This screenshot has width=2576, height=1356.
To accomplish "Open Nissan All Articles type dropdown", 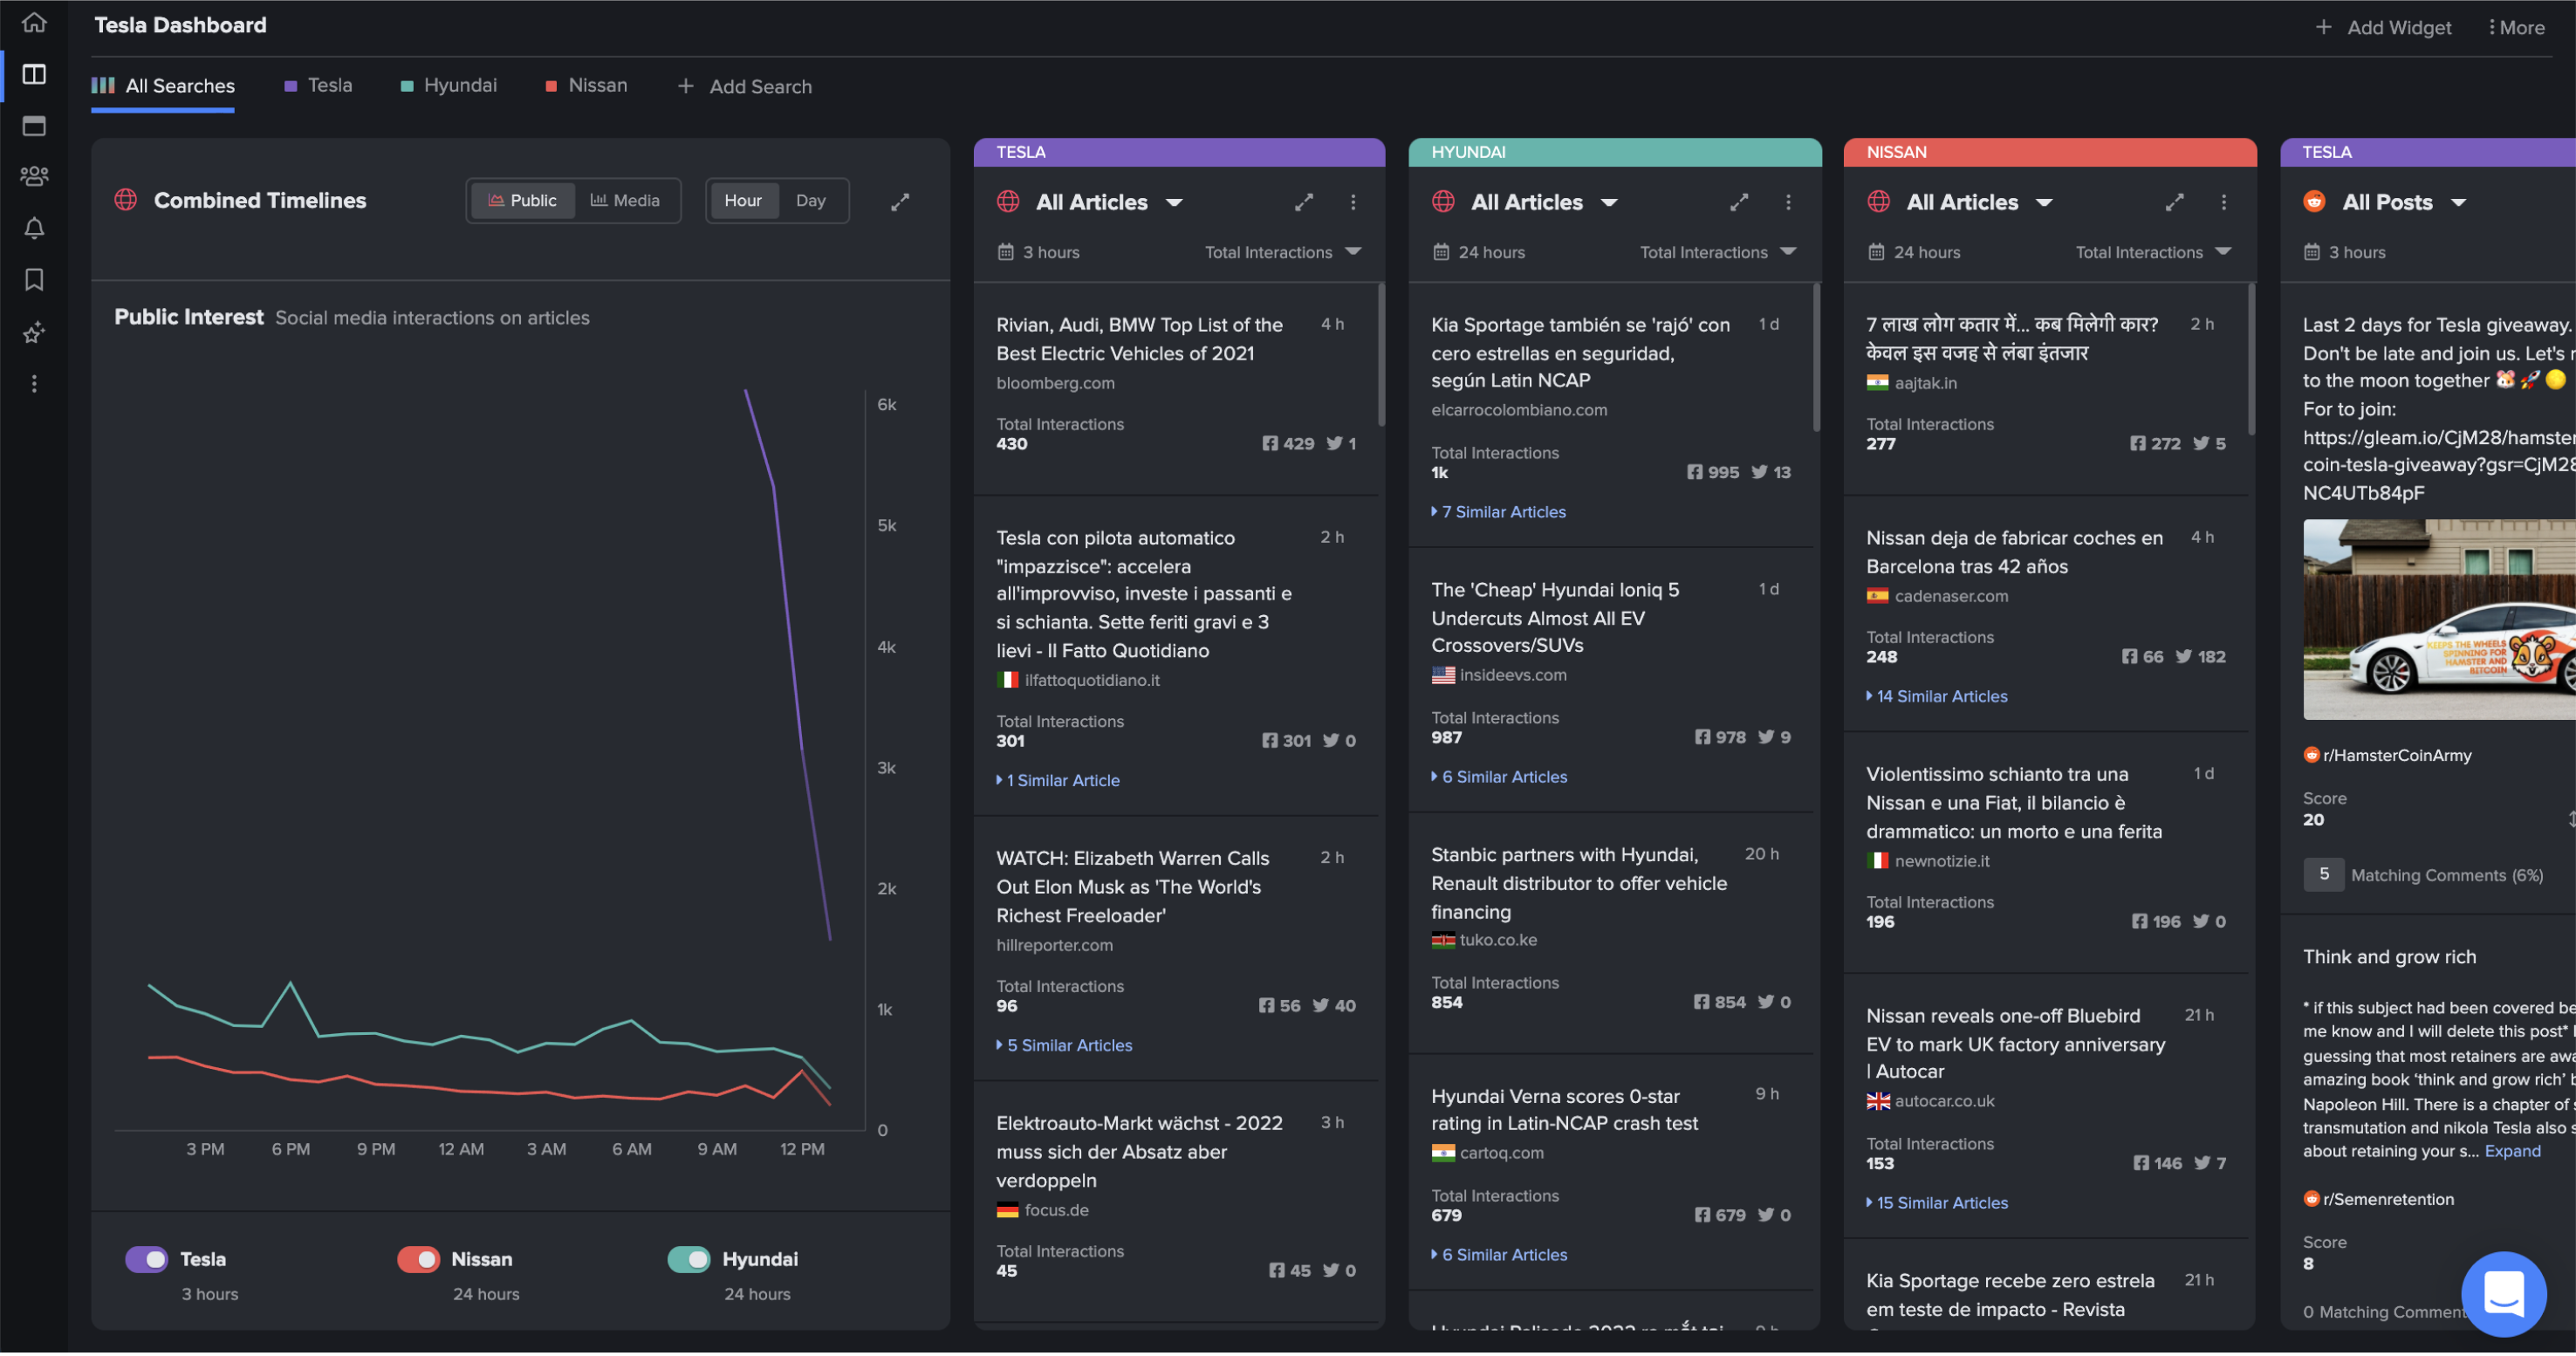I will click(1979, 203).
